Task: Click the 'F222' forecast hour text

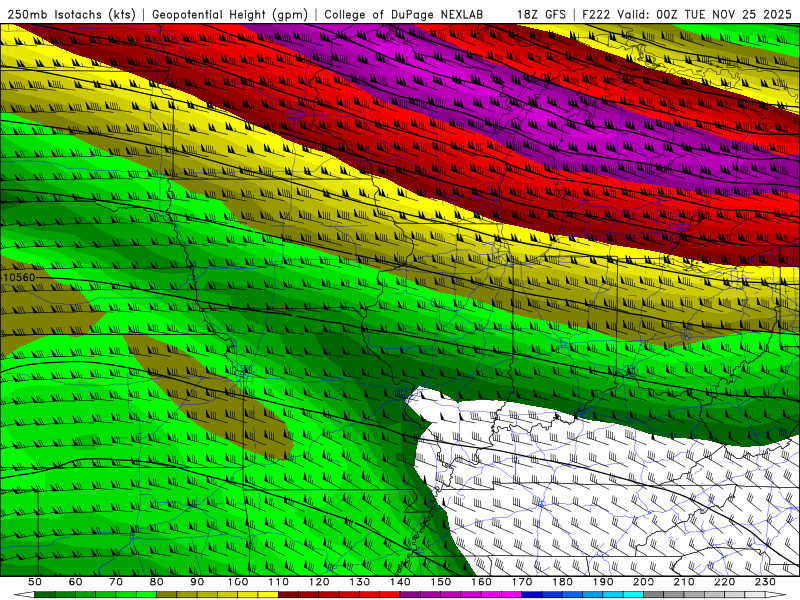Action: click(x=597, y=14)
